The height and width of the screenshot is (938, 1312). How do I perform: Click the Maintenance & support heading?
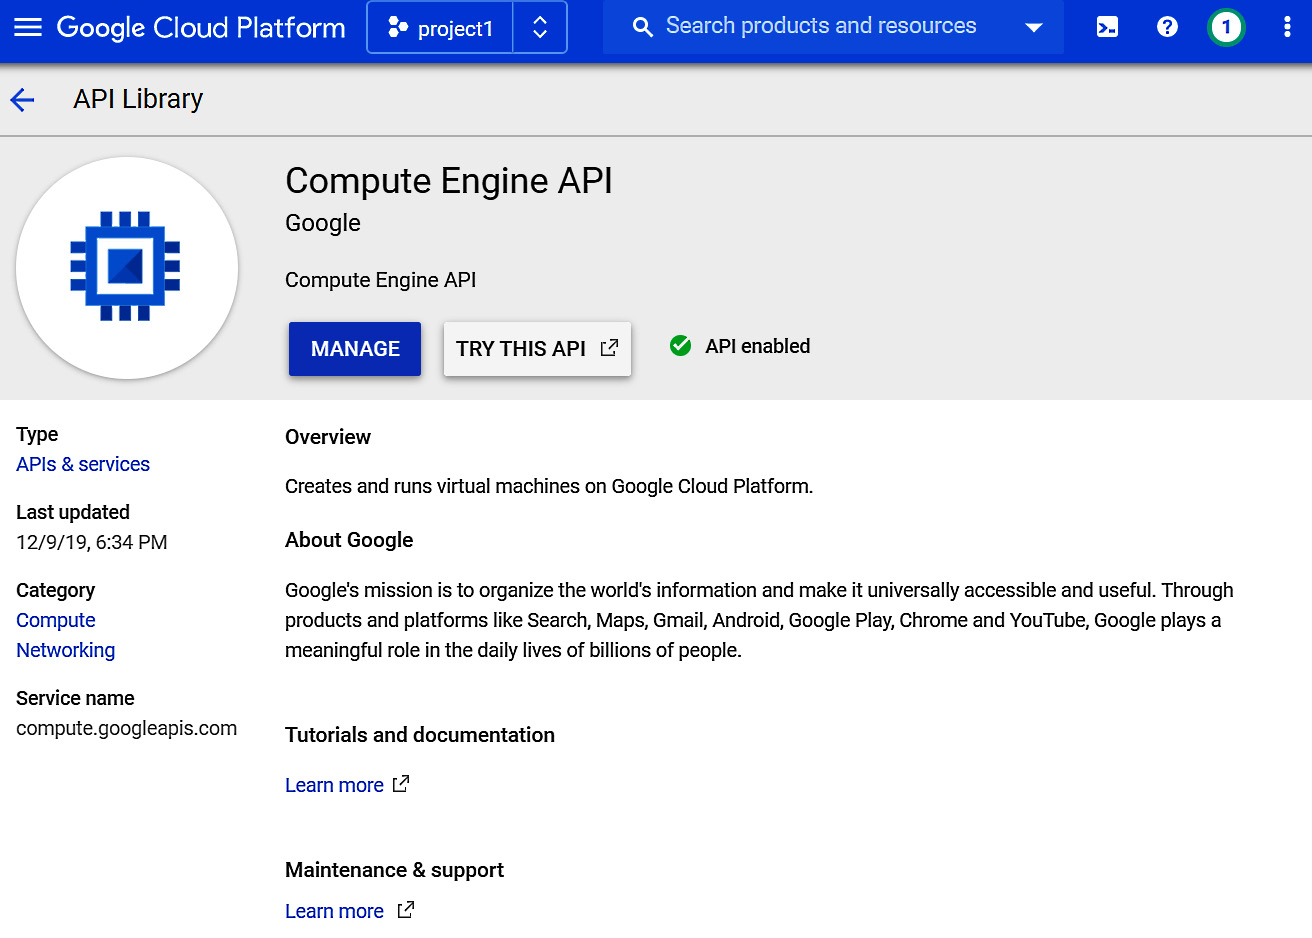click(x=394, y=870)
